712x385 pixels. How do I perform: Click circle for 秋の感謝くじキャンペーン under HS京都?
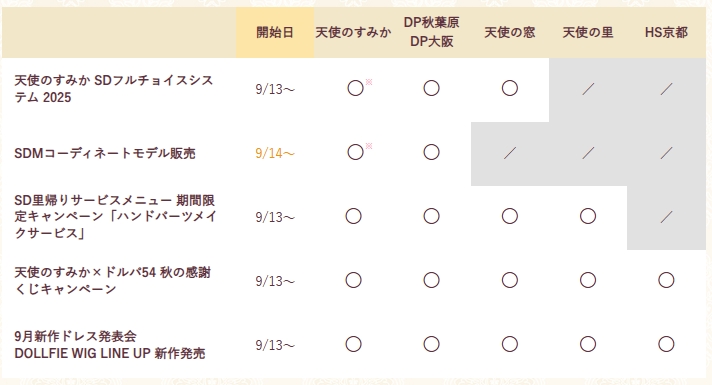pyautogui.click(x=666, y=280)
